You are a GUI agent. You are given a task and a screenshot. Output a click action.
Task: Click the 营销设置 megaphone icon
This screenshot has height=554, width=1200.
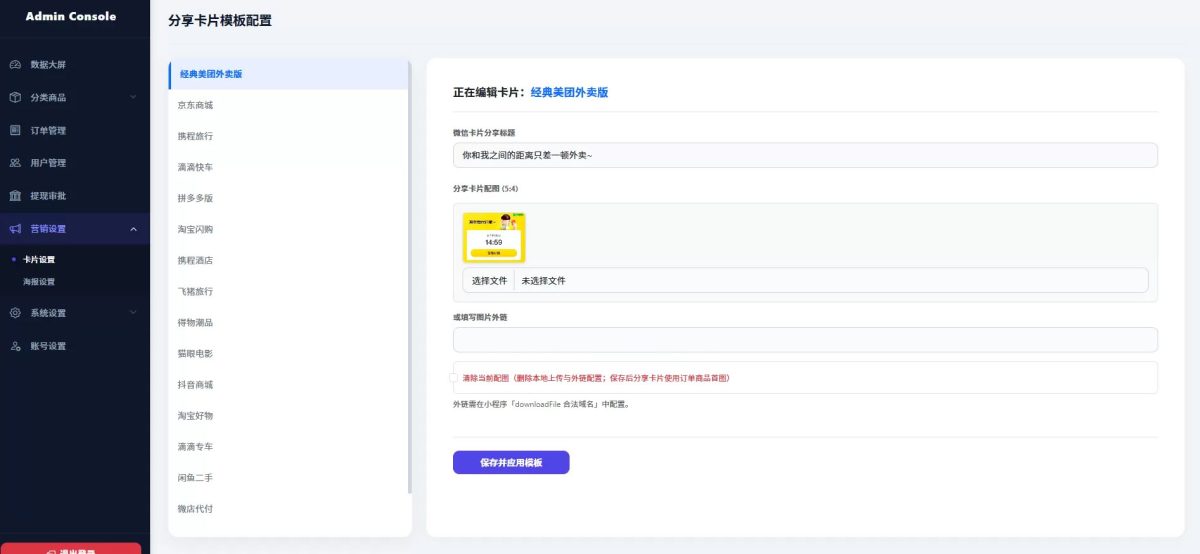click(x=15, y=229)
